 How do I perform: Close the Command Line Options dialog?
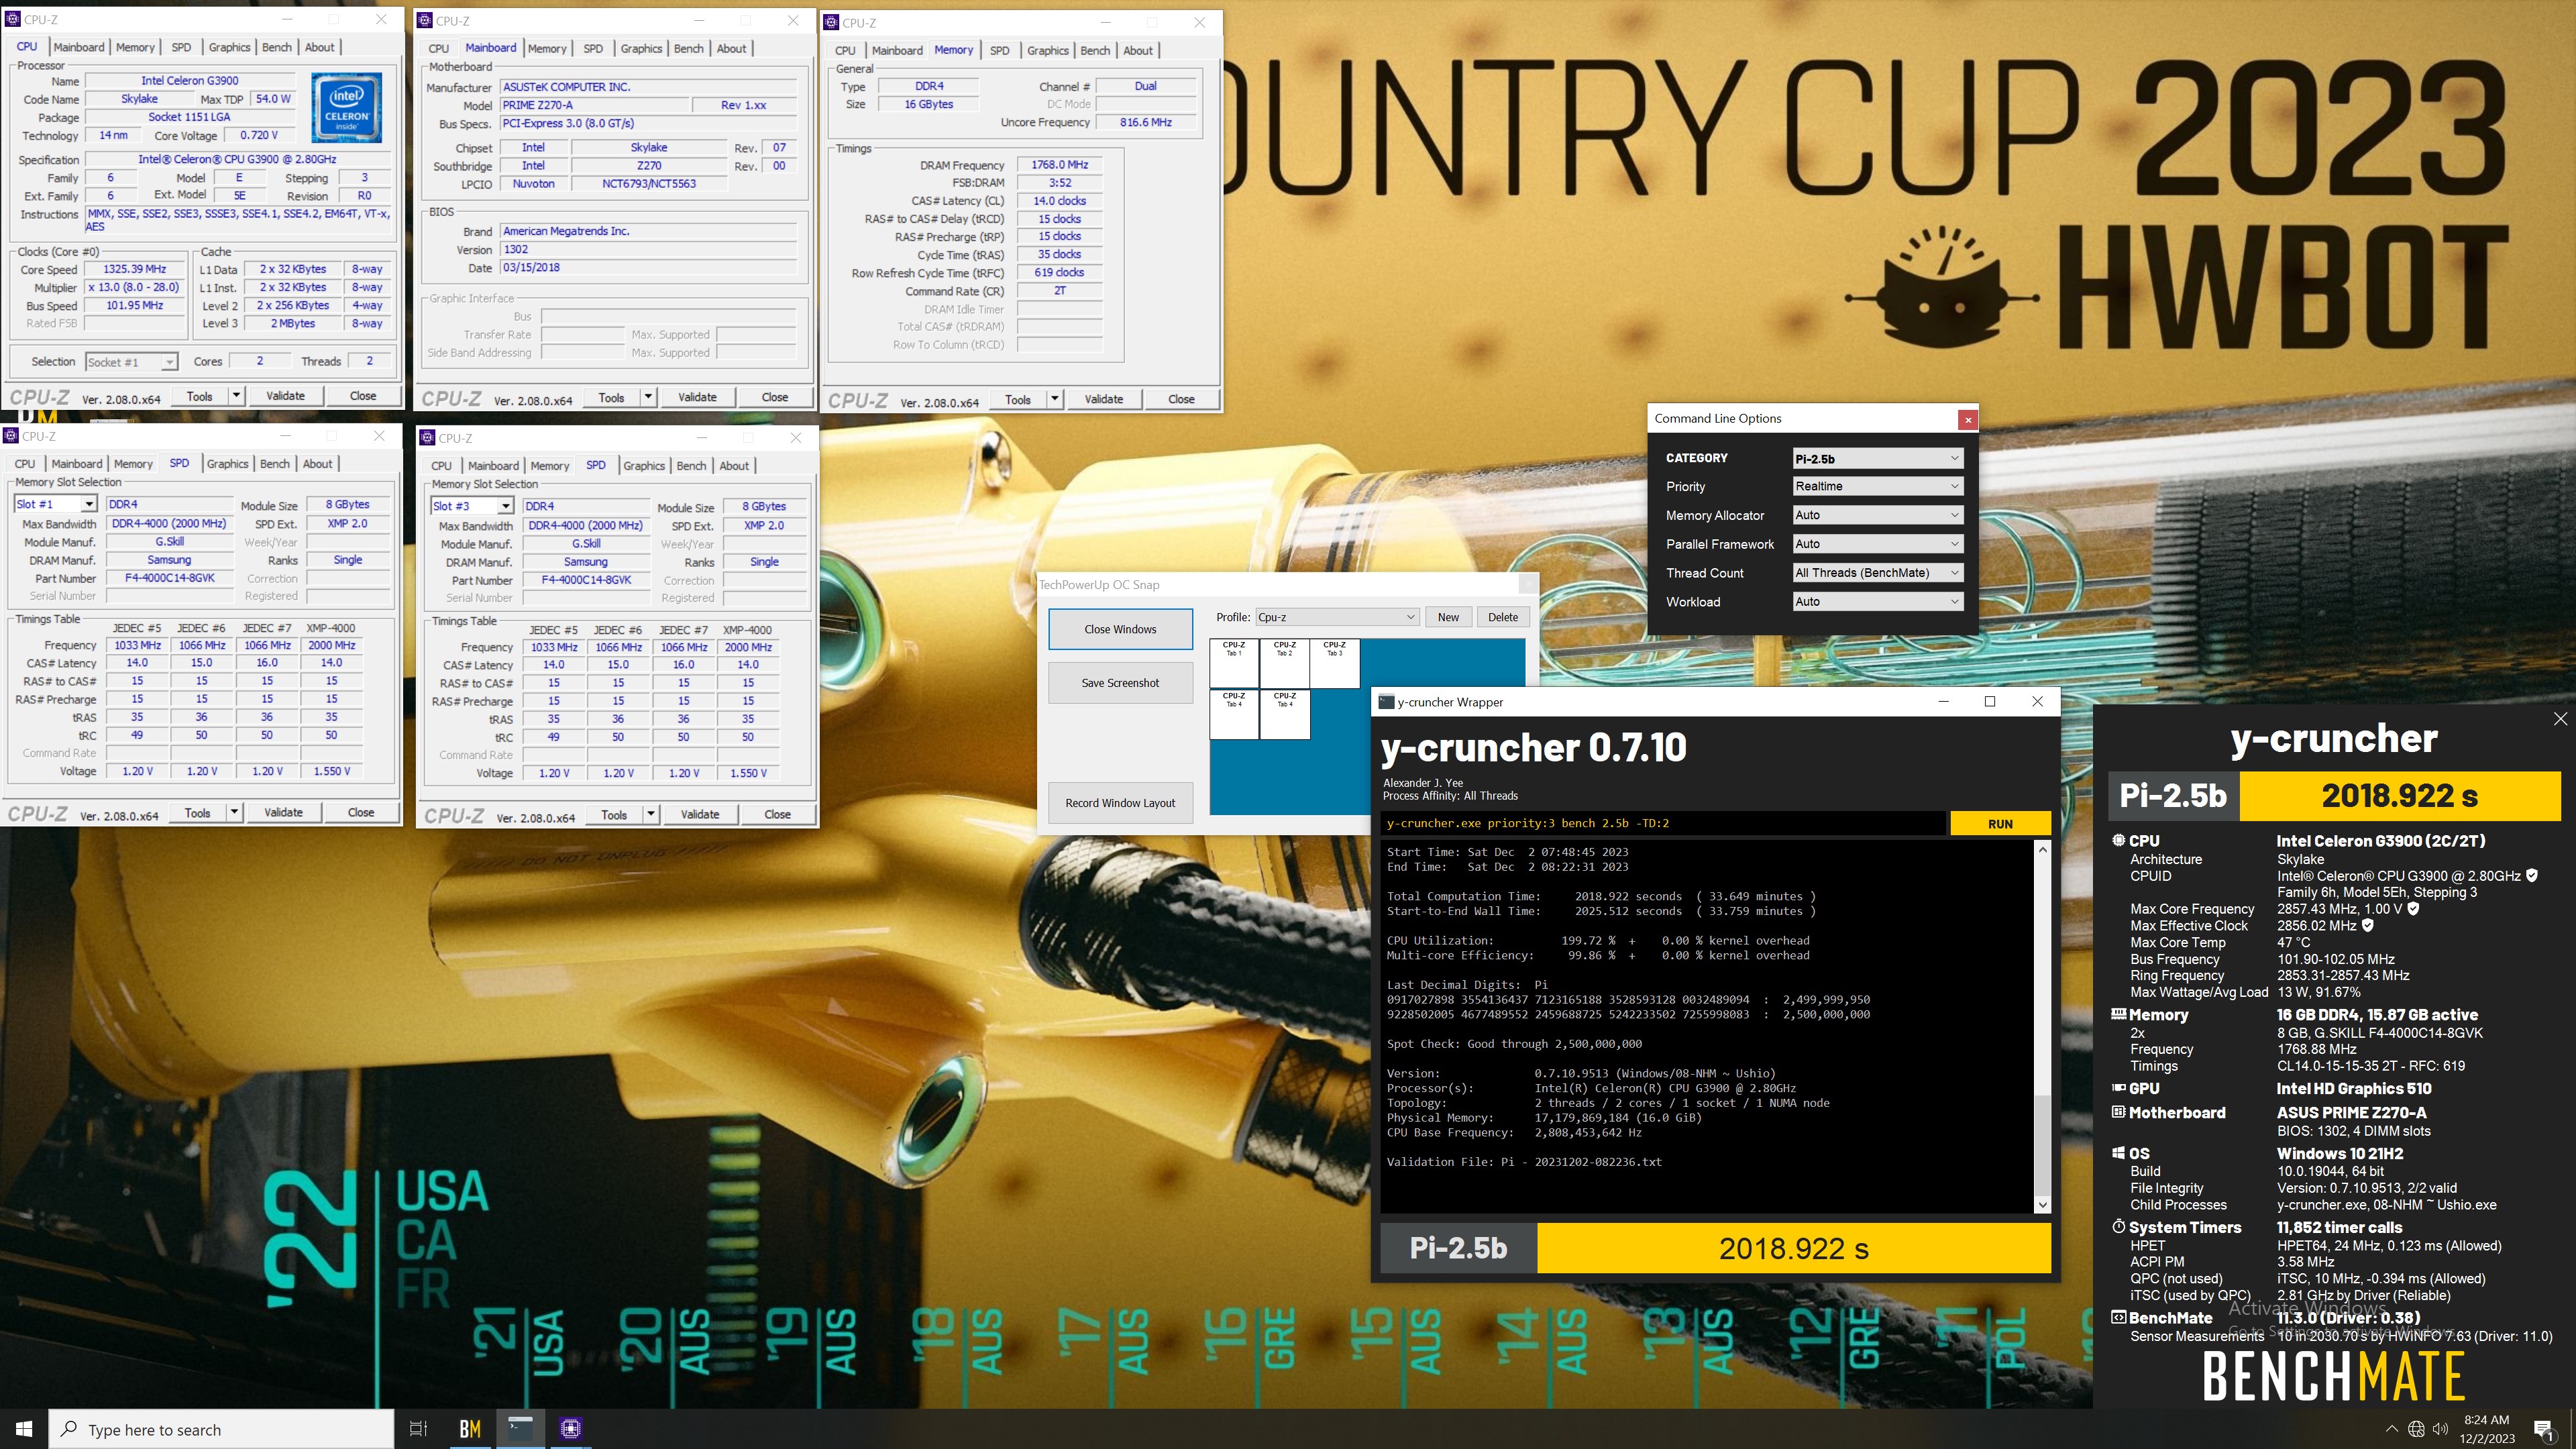pyautogui.click(x=1967, y=419)
